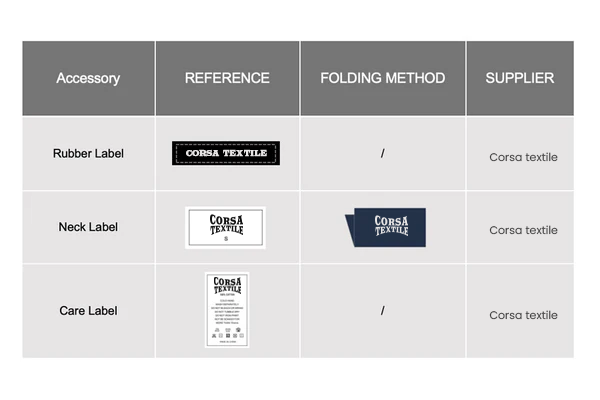Click the Corsa Textile logo atop the Care Label

tap(227, 285)
